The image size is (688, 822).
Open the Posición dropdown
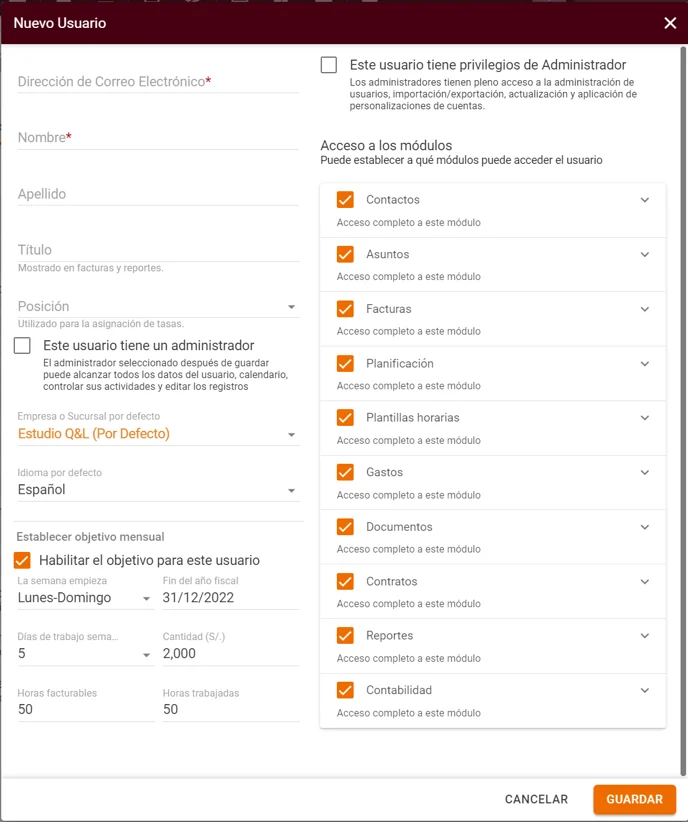pyautogui.click(x=158, y=307)
